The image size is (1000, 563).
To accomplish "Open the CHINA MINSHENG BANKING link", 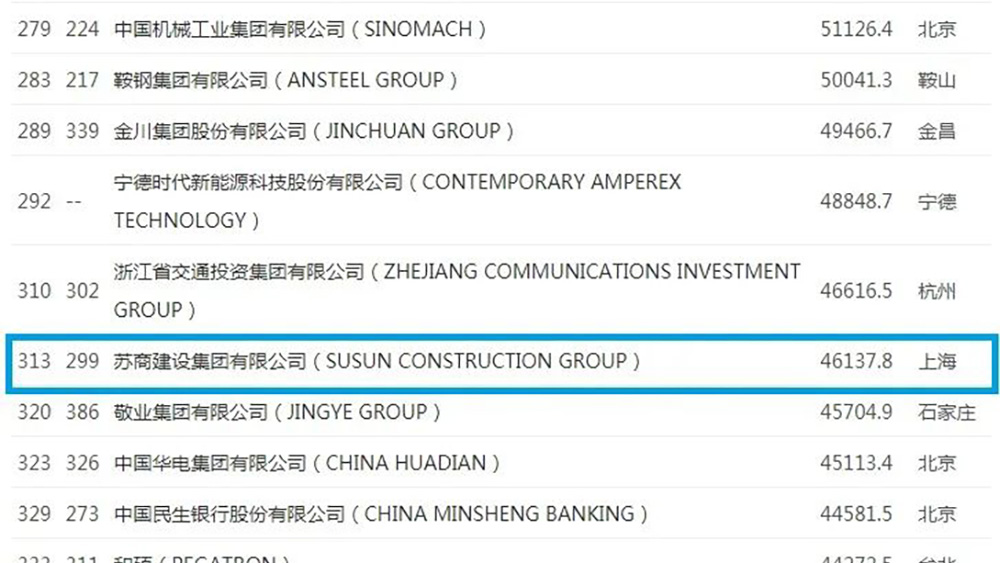I will pyautogui.click(x=381, y=514).
